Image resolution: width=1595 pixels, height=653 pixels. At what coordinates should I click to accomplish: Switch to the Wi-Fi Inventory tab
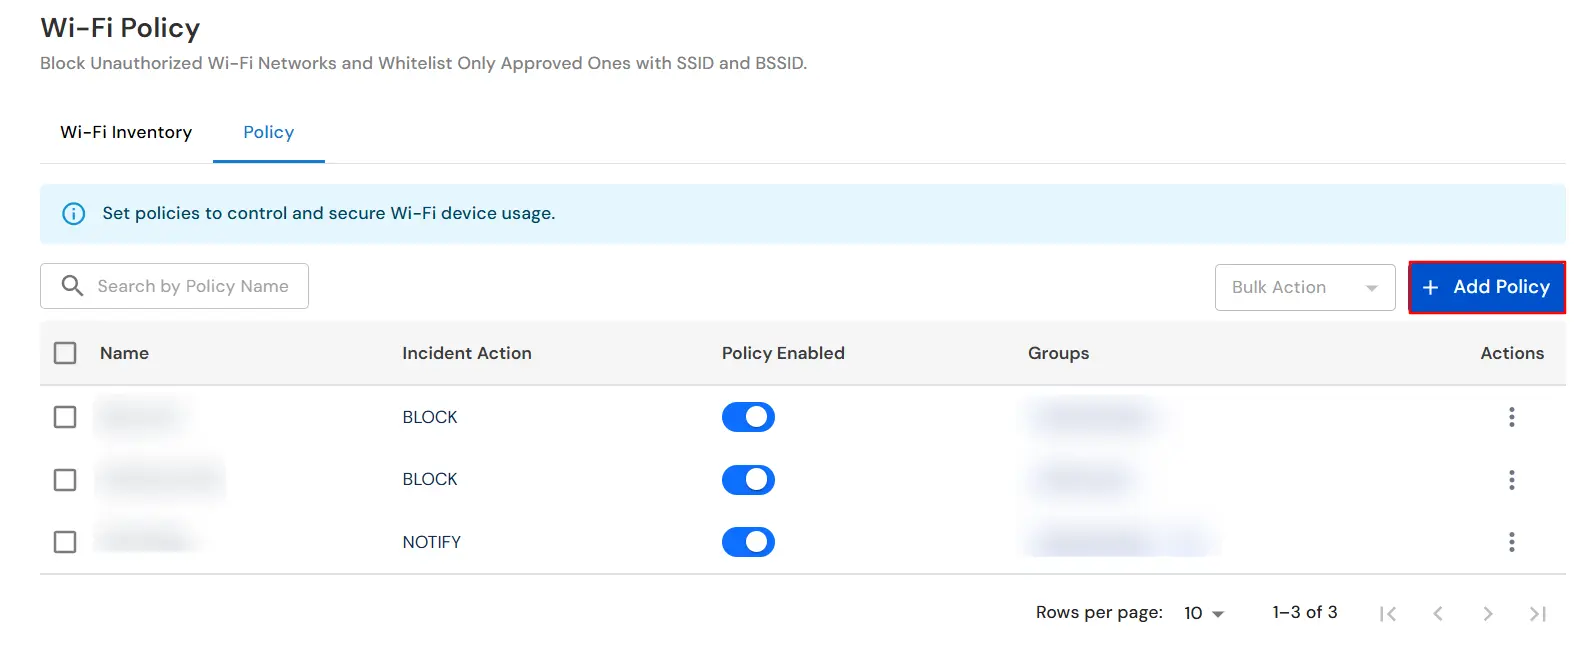[126, 132]
